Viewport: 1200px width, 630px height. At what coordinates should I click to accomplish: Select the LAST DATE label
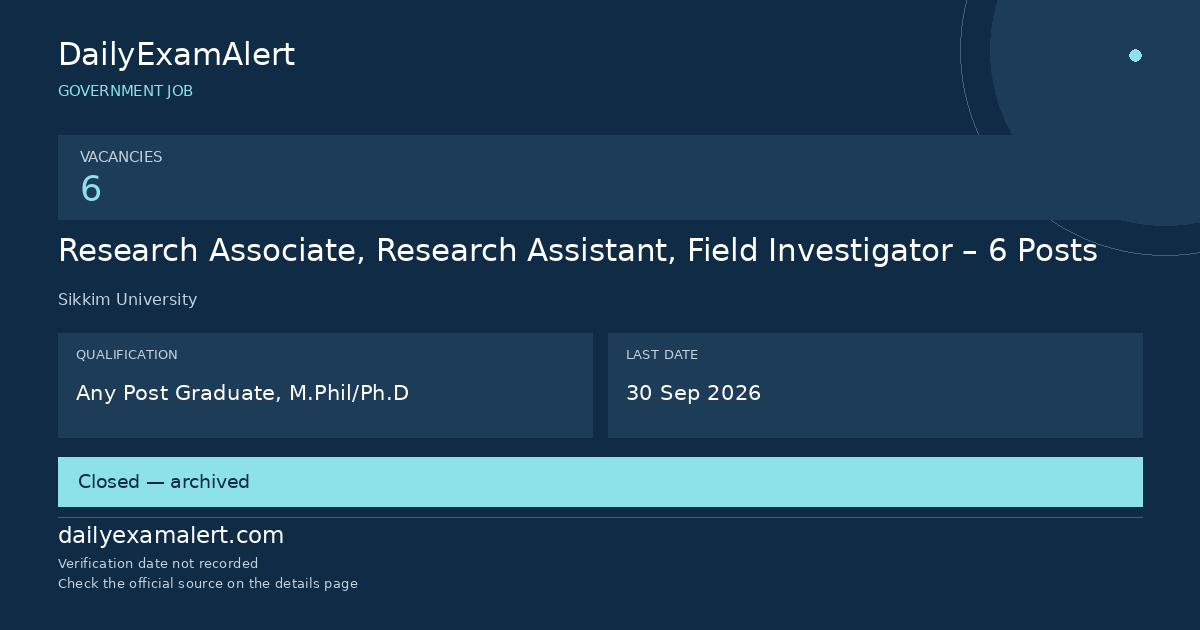coord(662,355)
